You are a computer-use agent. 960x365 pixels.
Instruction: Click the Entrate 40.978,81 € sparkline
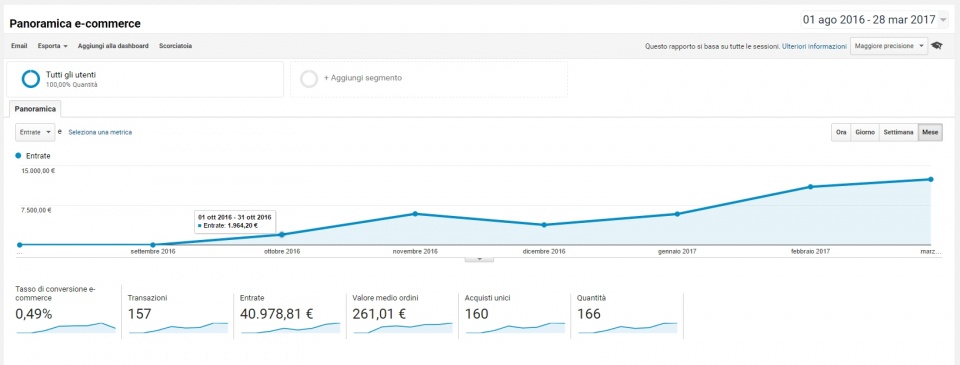(290, 328)
